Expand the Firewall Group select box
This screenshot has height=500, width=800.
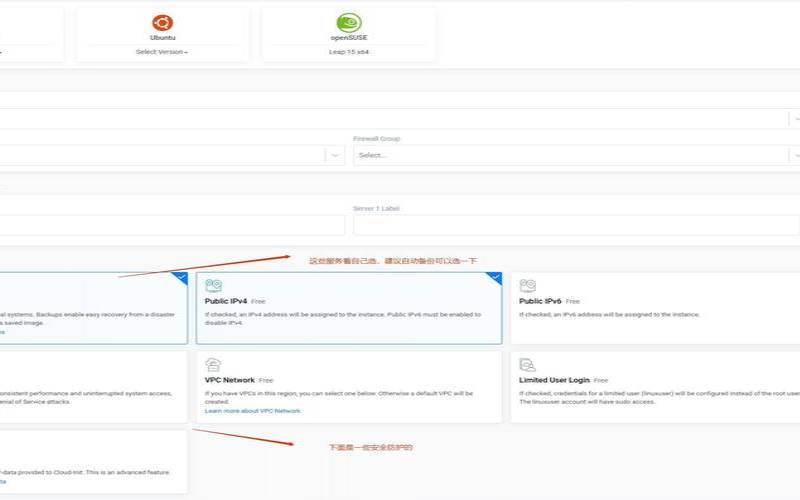[x=575, y=155]
